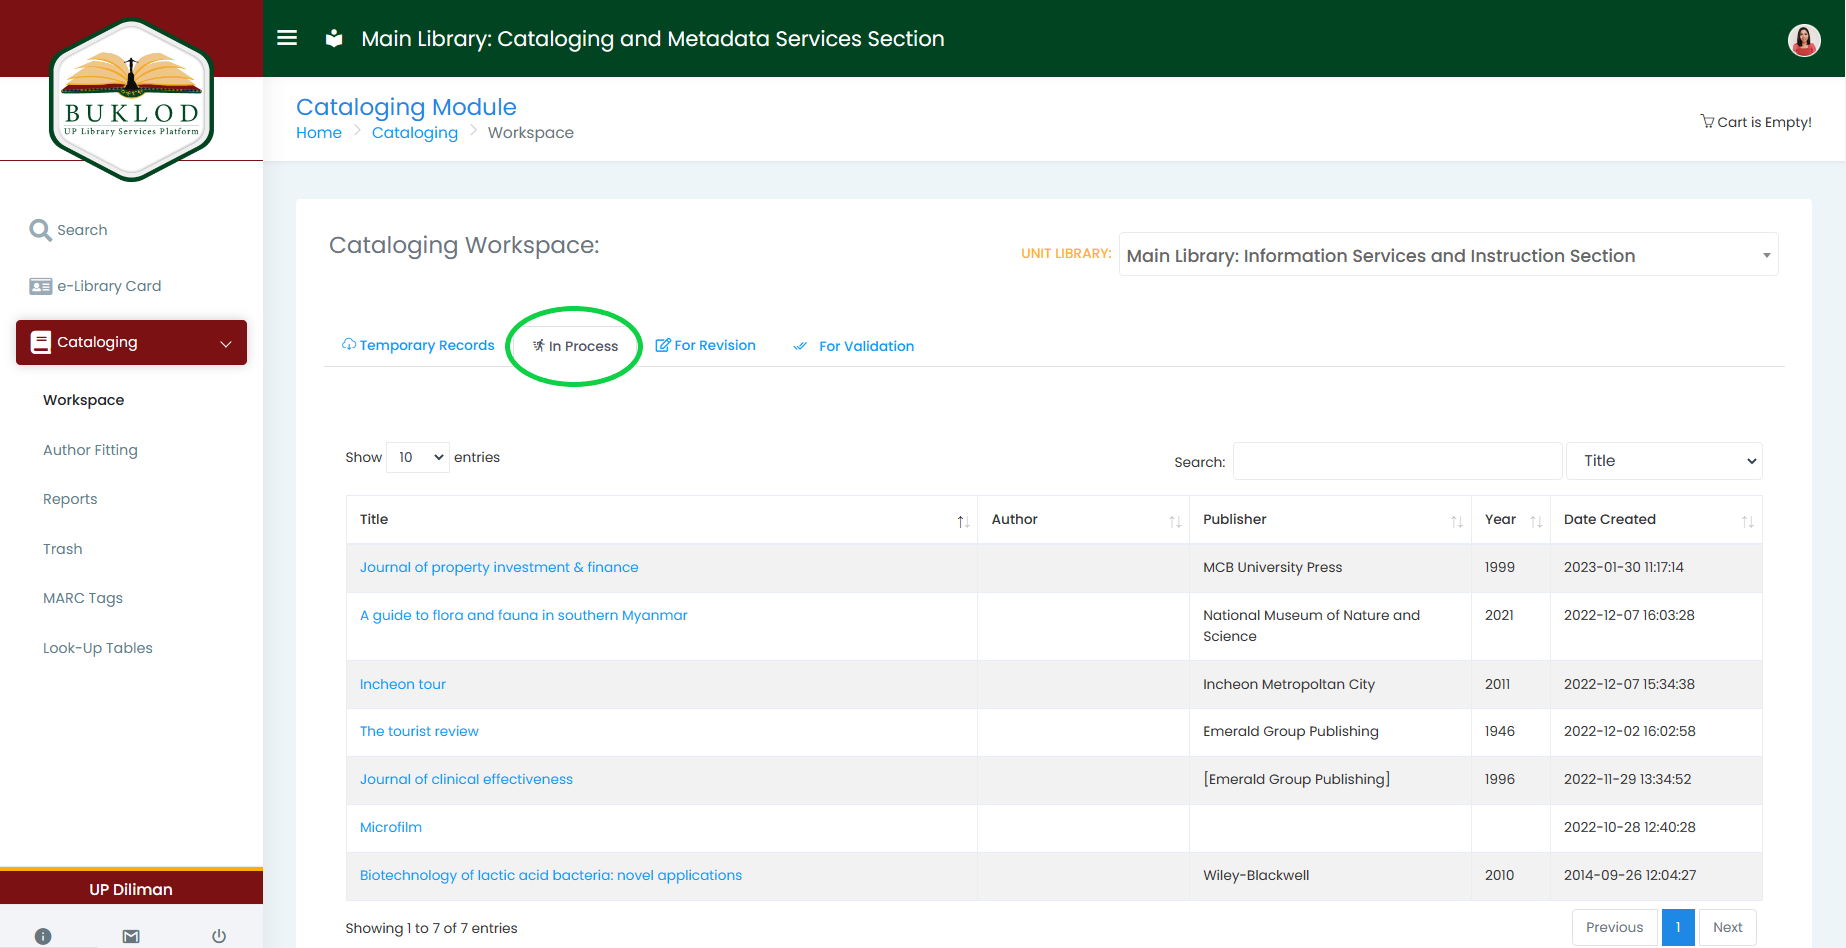
Task: Click the info icon at sidebar bottom
Action: (43, 936)
